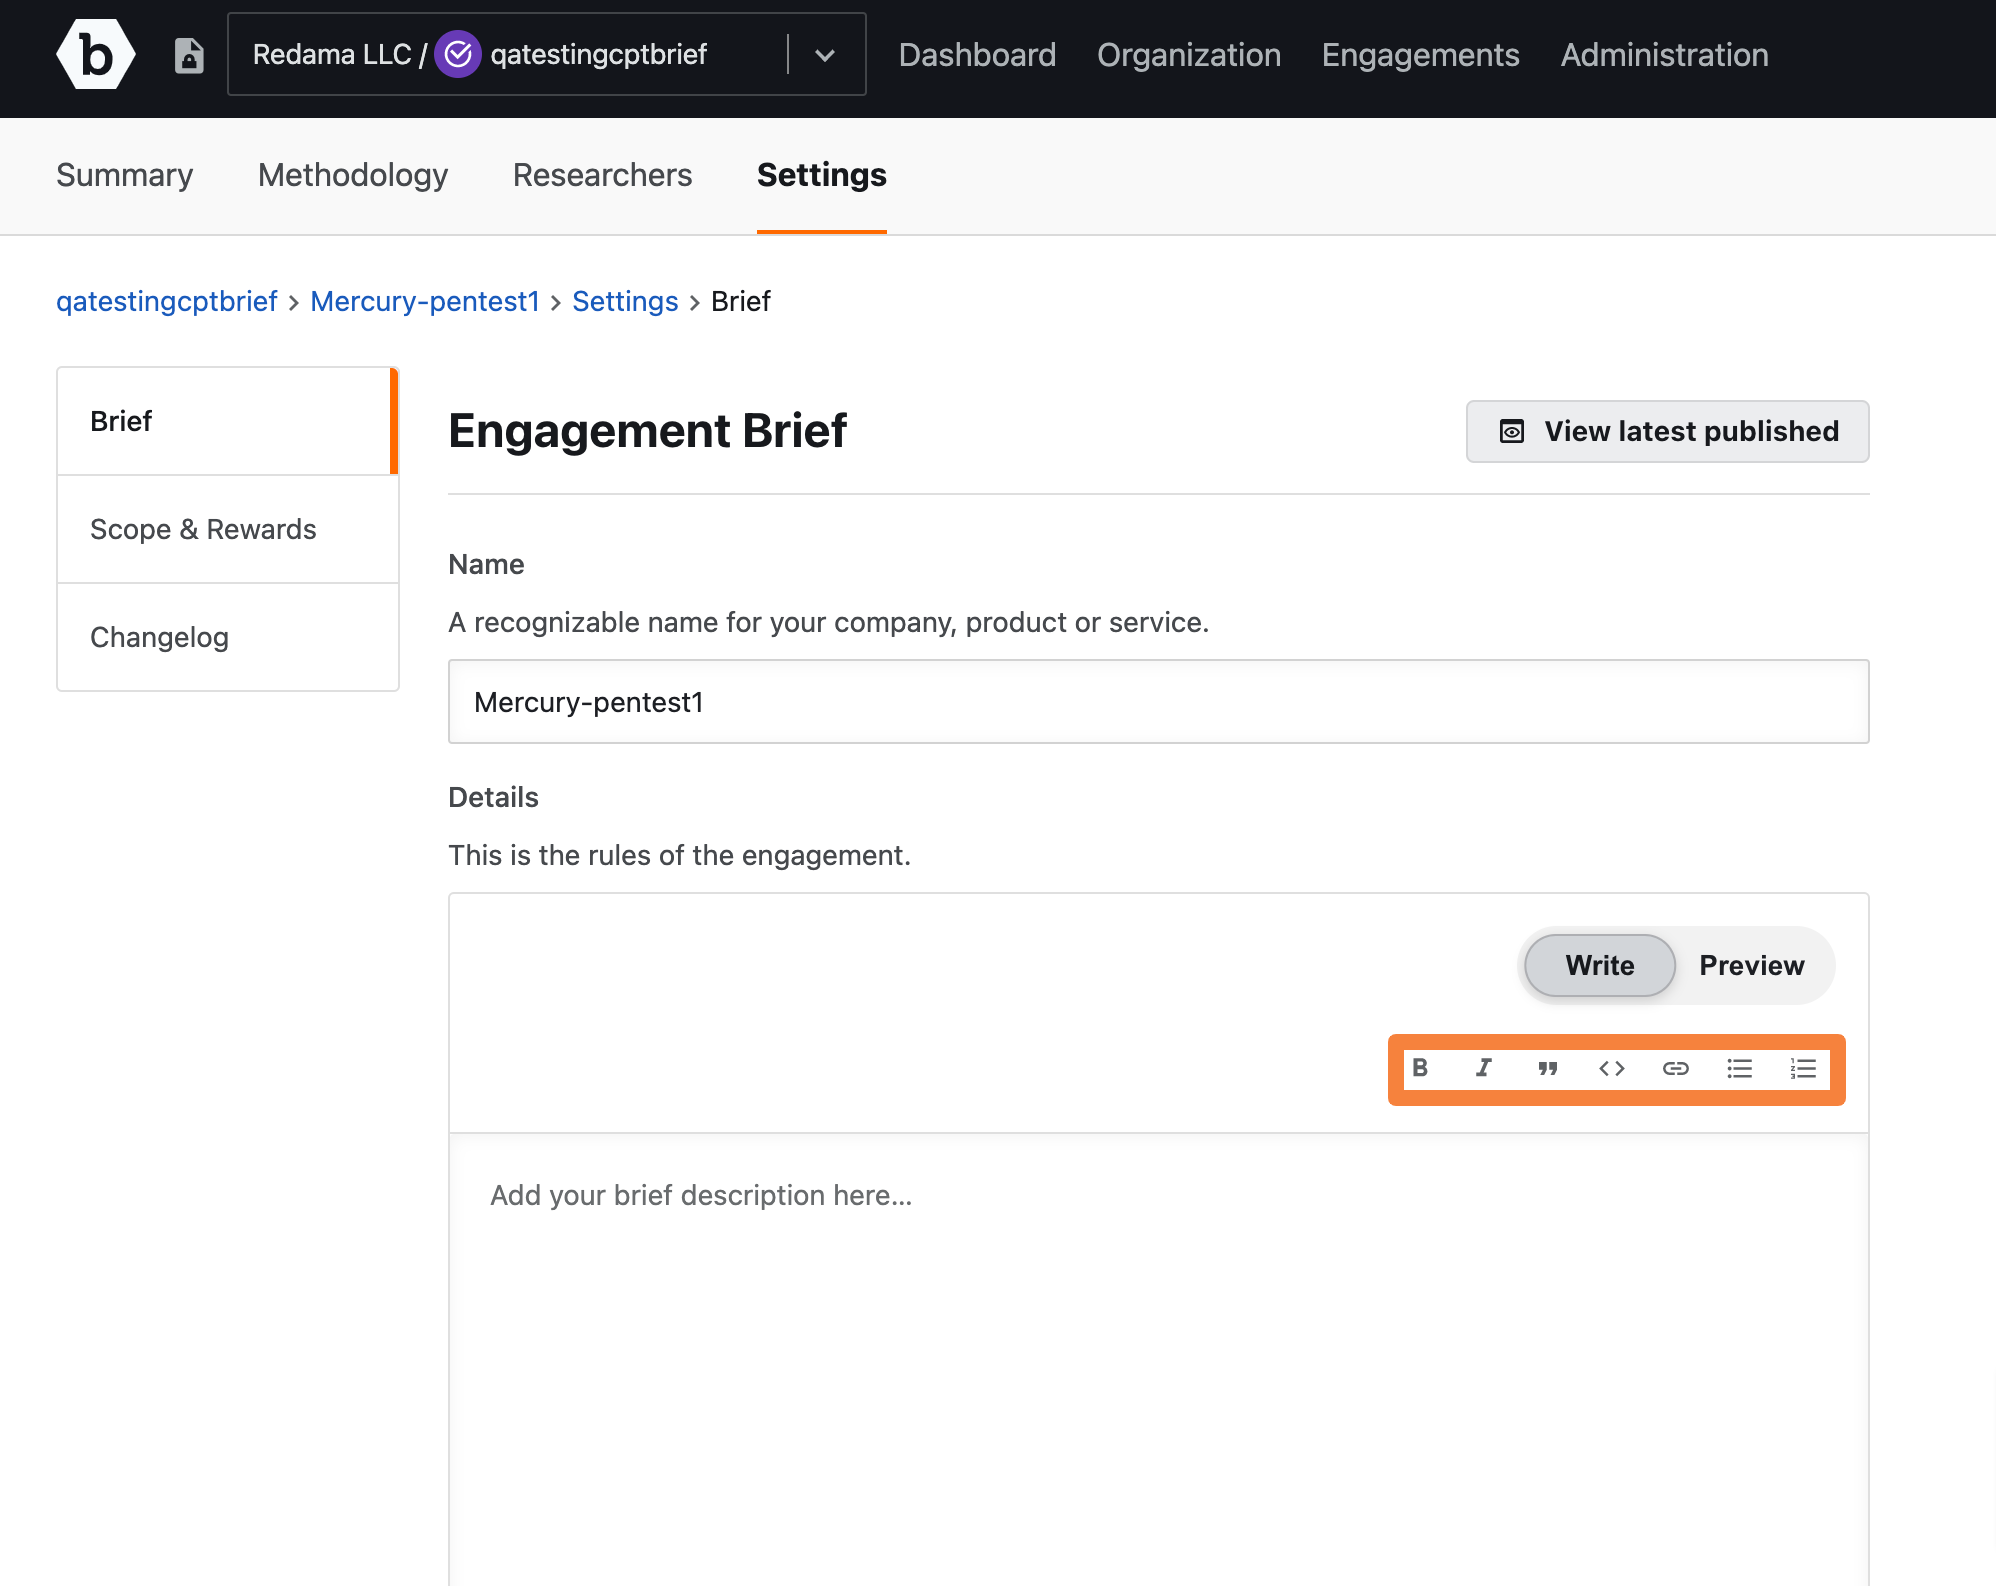Click the Italic formatting icon
Image resolution: width=1996 pixels, height=1586 pixels.
[1482, 1068]
